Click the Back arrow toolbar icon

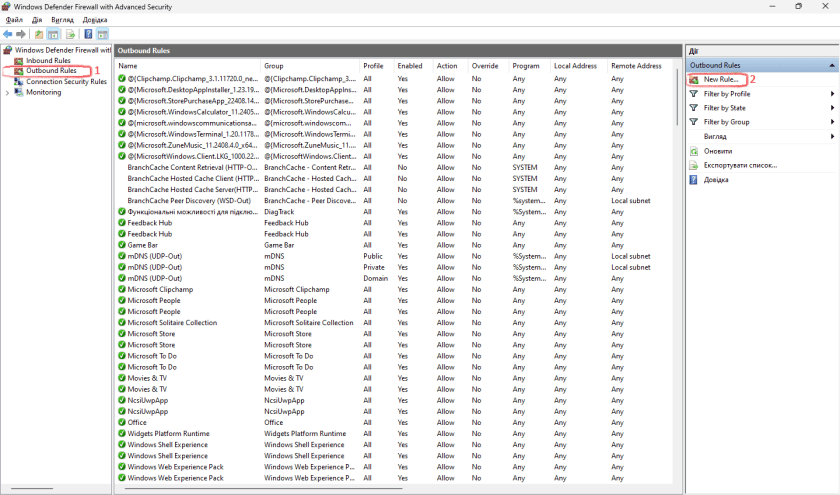8,34
